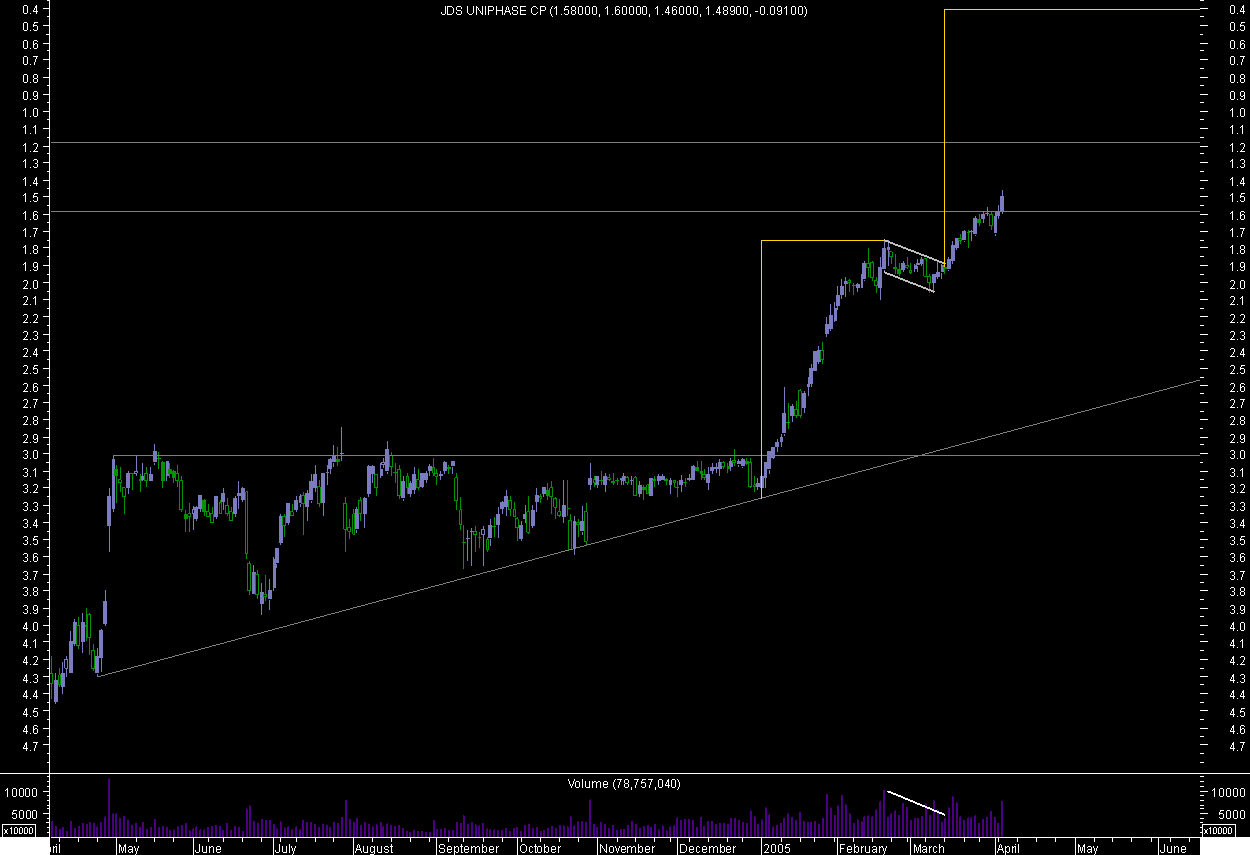Select the November label on time axis
This screenshot has height=855, width=1250.
[626, 848]
